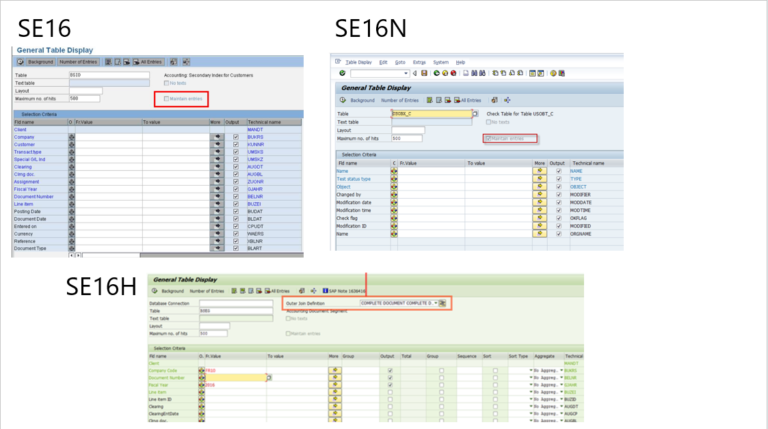Open Edit menu in SE16N window
Image resolution: width=768 pixels, height=429 pixels.
point(384,62)
